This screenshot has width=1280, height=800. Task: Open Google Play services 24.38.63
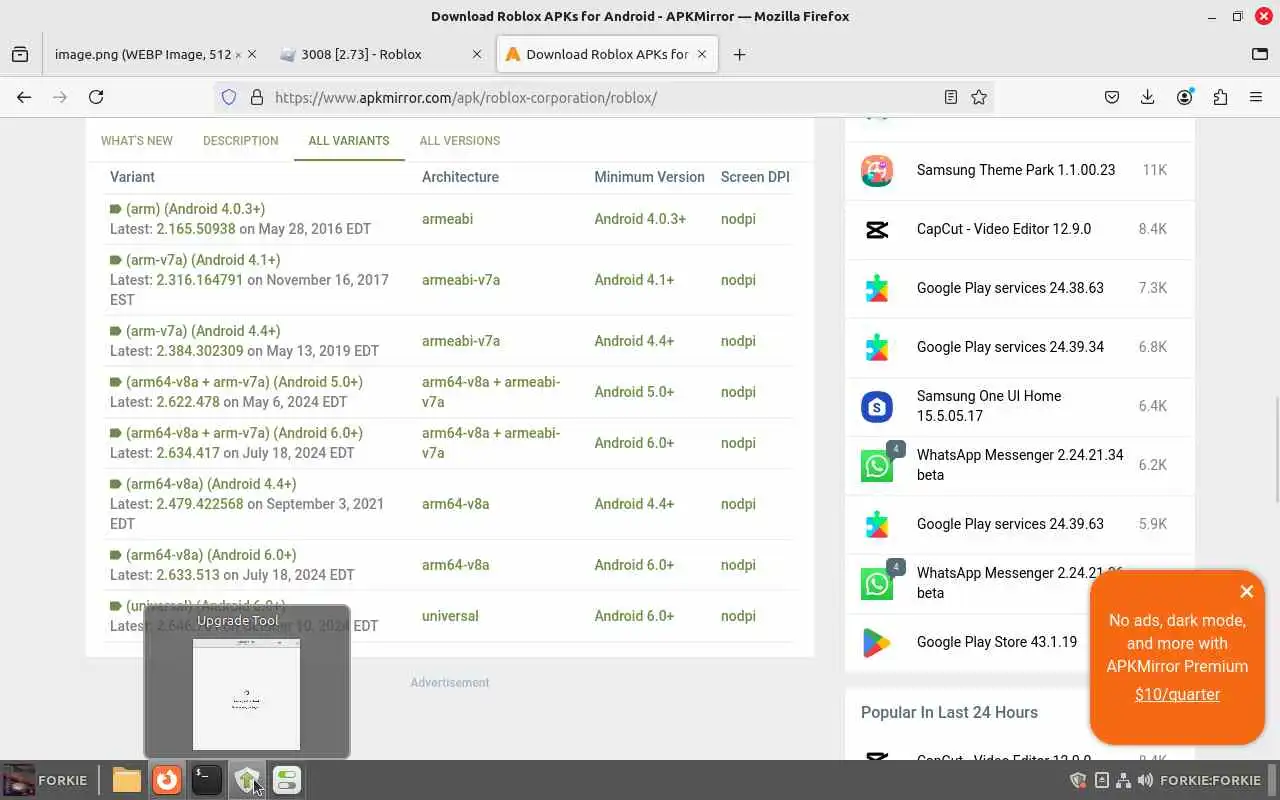(1010, 288)
